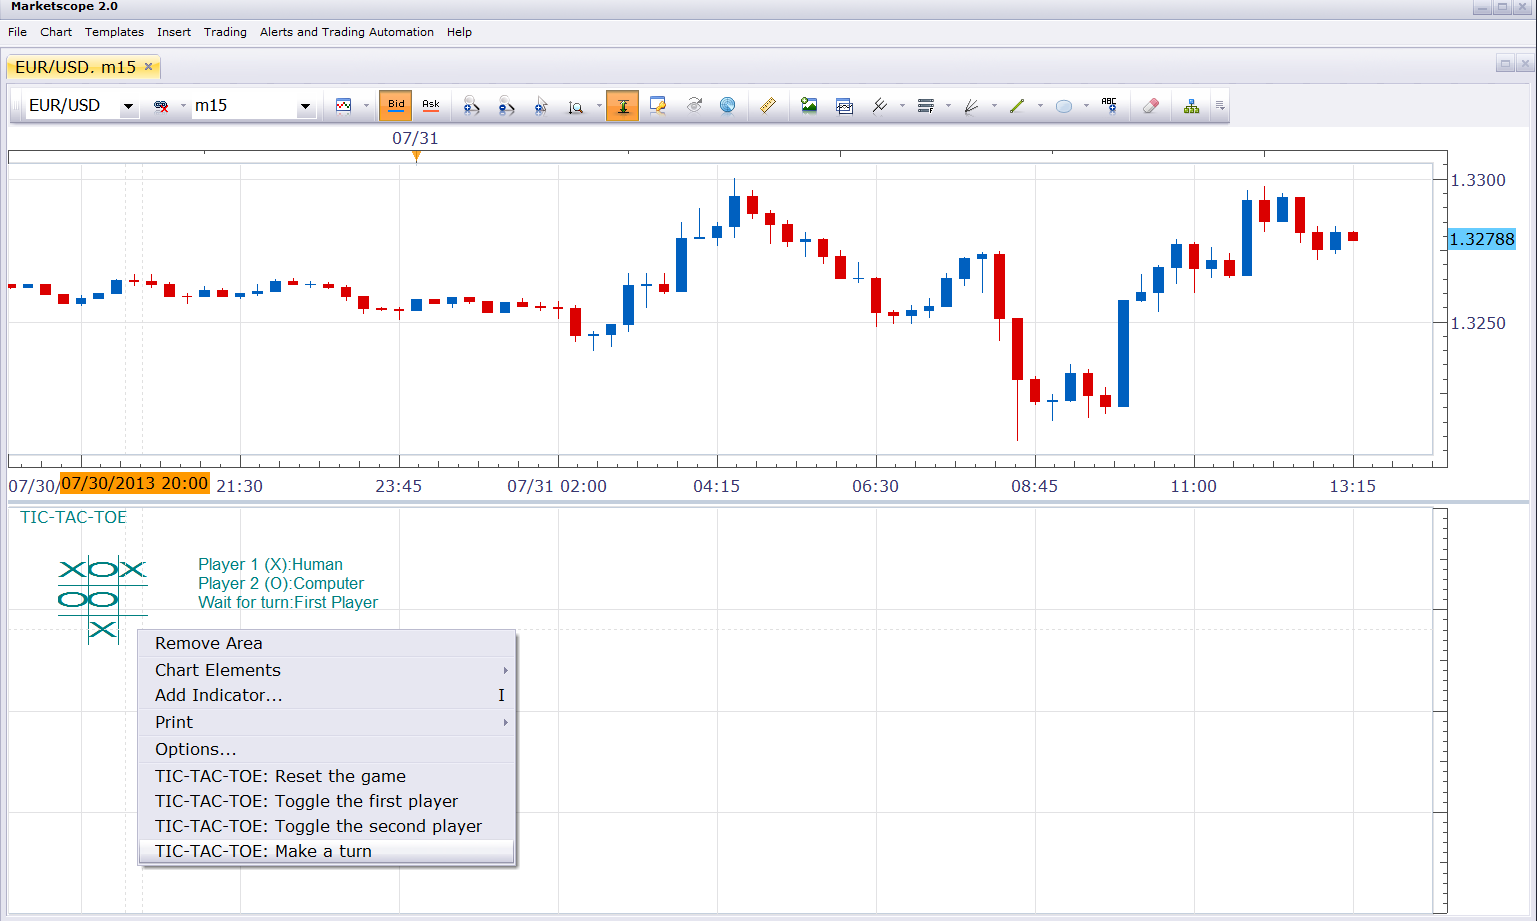This screenshot has width=1537, height=921.
Task: Click the 1.32788 current price label
Action: click(1482, 239)
